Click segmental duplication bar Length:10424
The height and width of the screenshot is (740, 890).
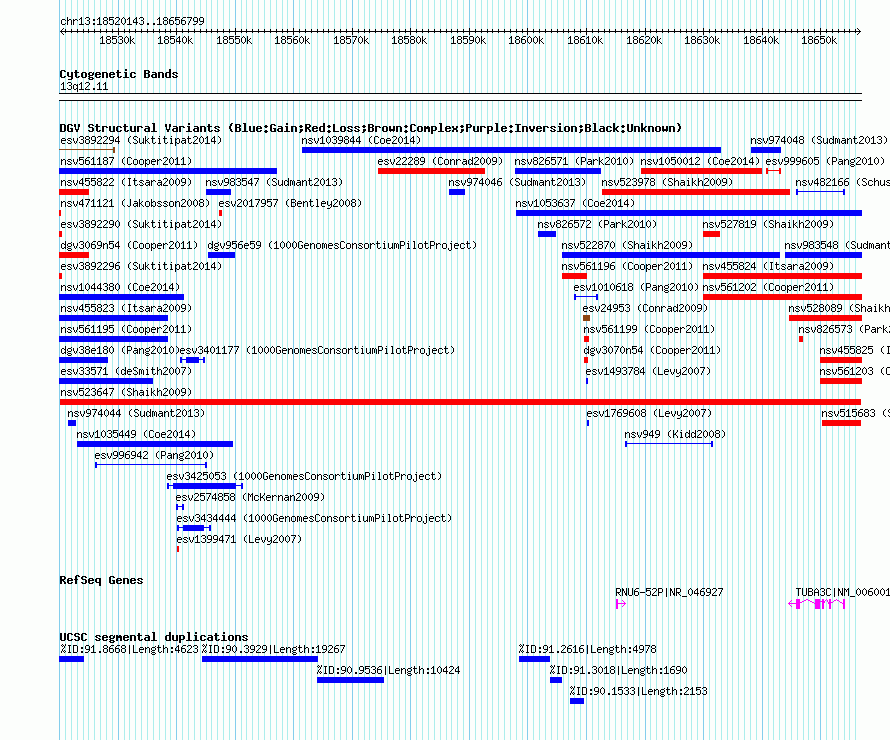[351, 680]
